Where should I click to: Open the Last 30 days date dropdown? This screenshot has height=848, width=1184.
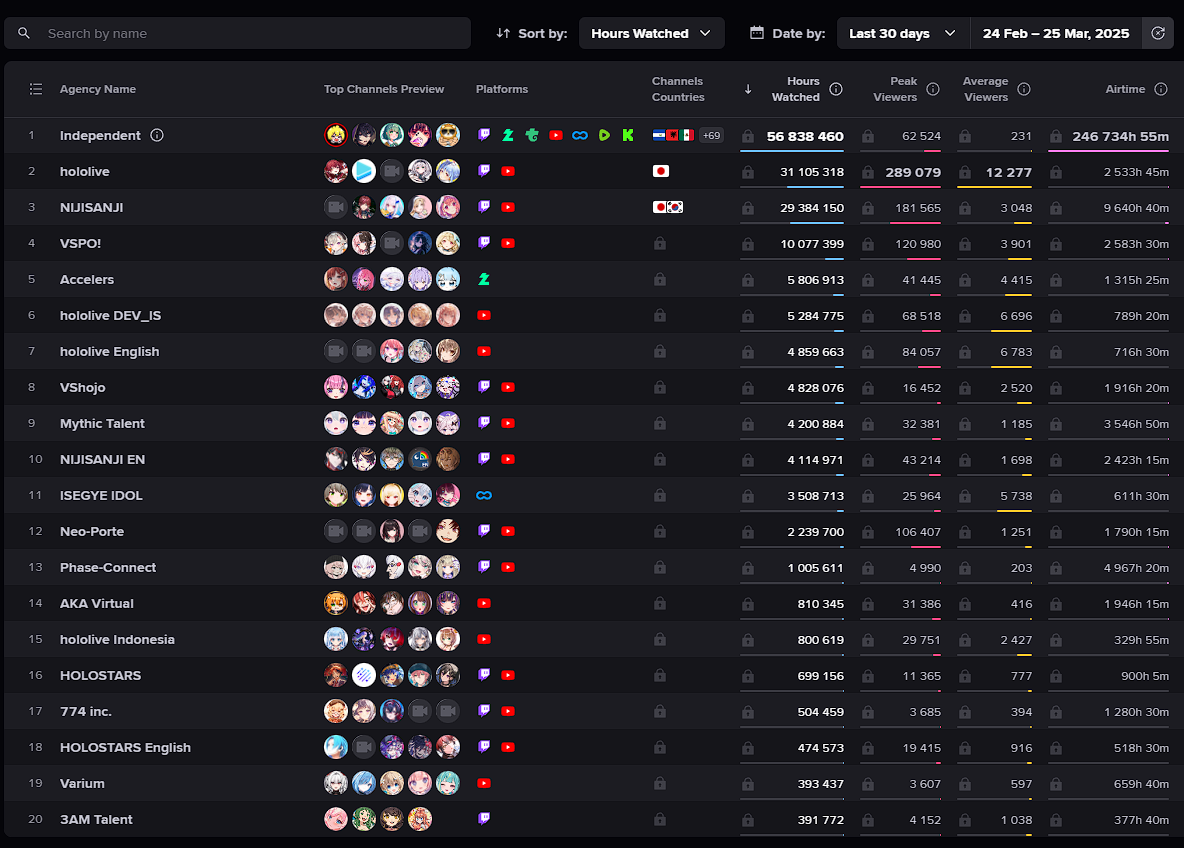[902, 33]
